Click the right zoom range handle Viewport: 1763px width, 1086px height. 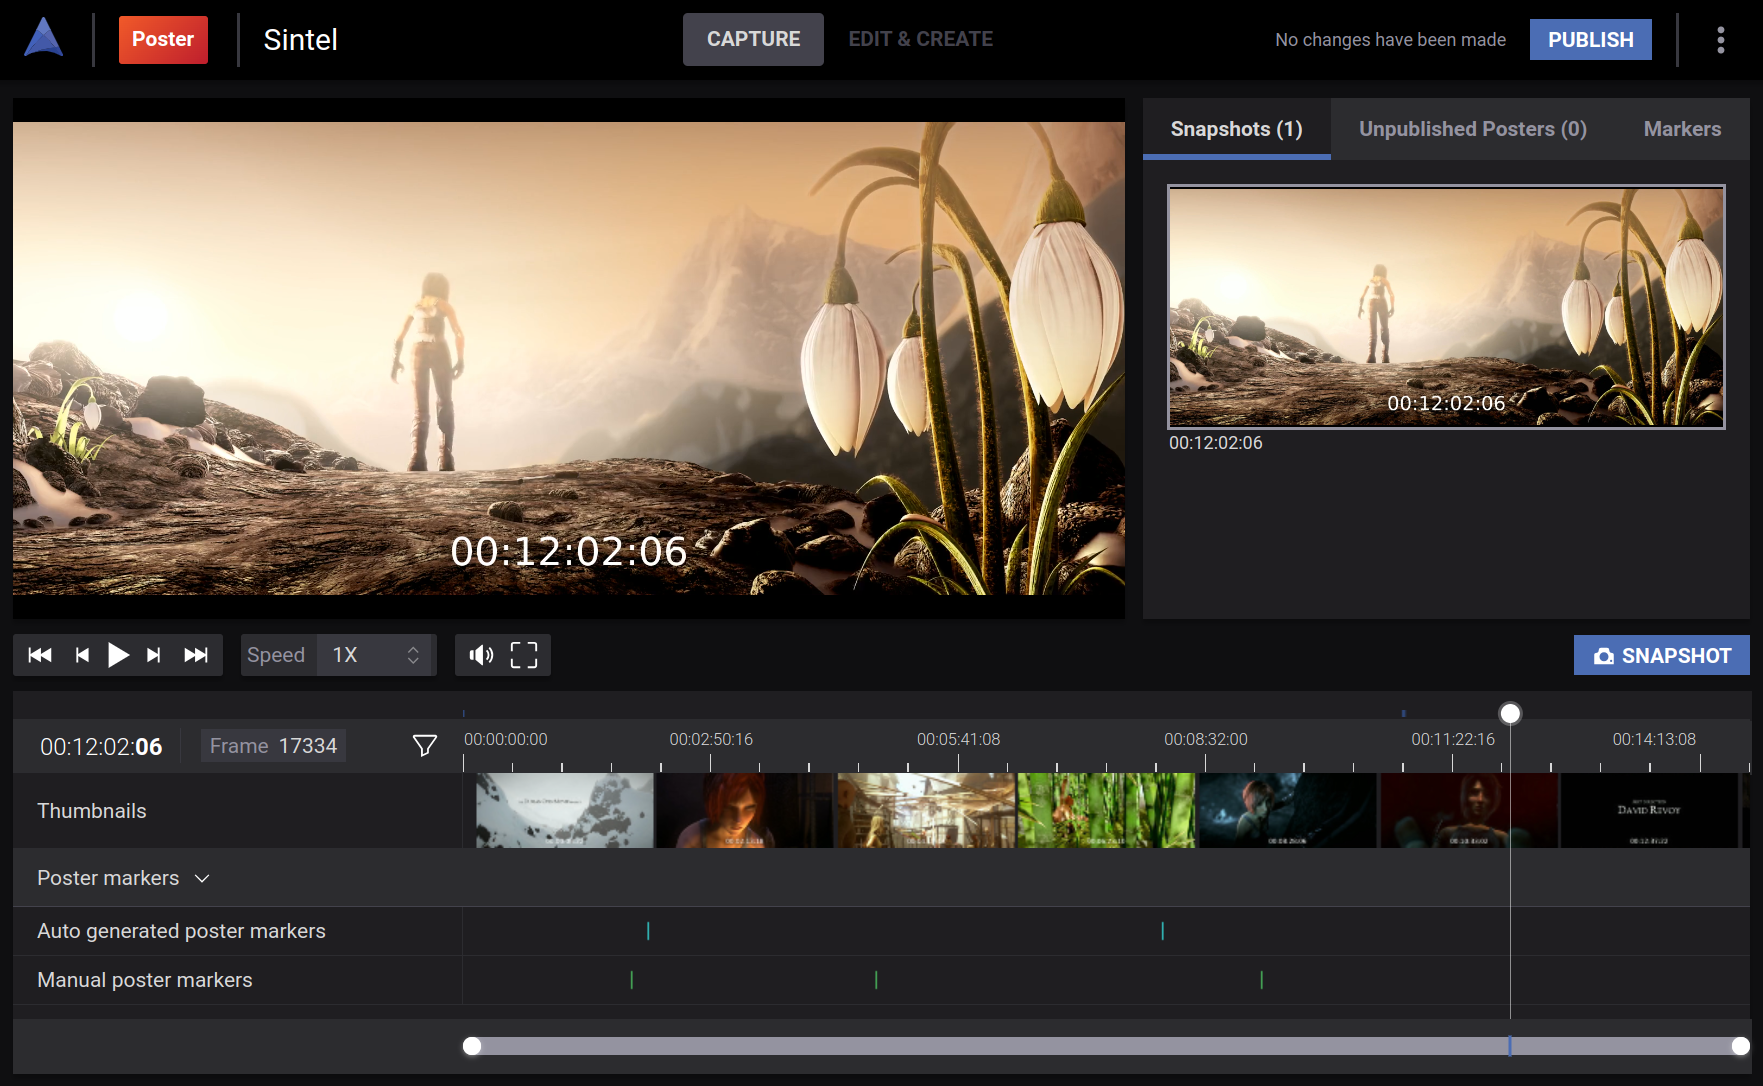click(1741, 1046)
